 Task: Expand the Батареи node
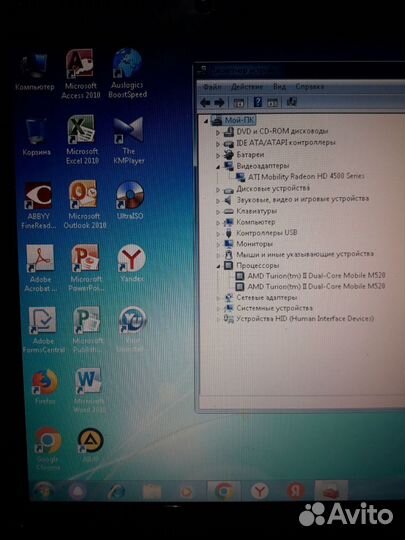(x=218, y=155)
